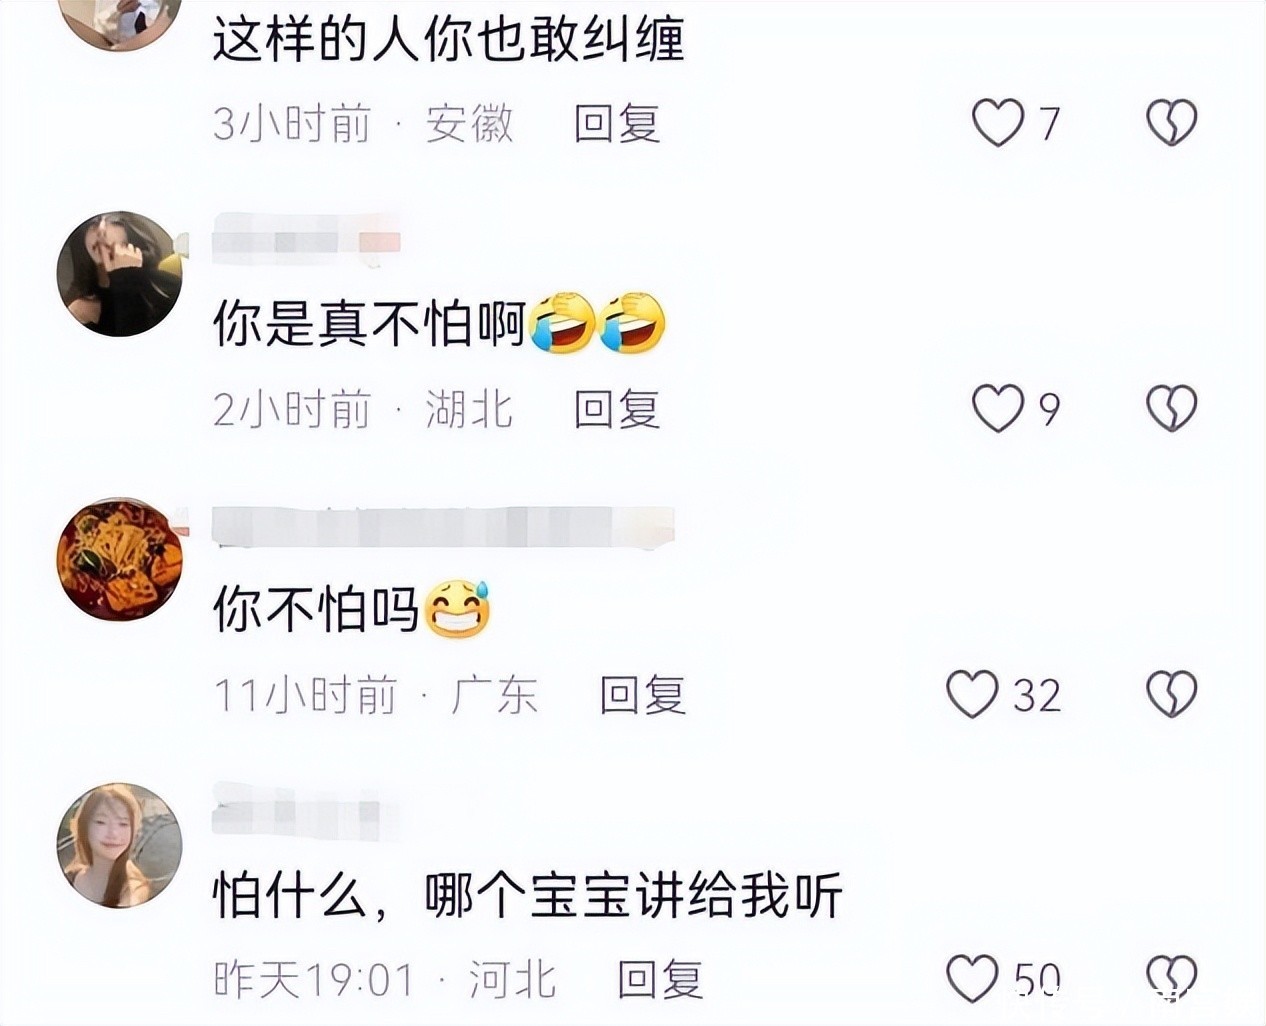Like the Hebei comment with 50 likes

pos(972,978)
